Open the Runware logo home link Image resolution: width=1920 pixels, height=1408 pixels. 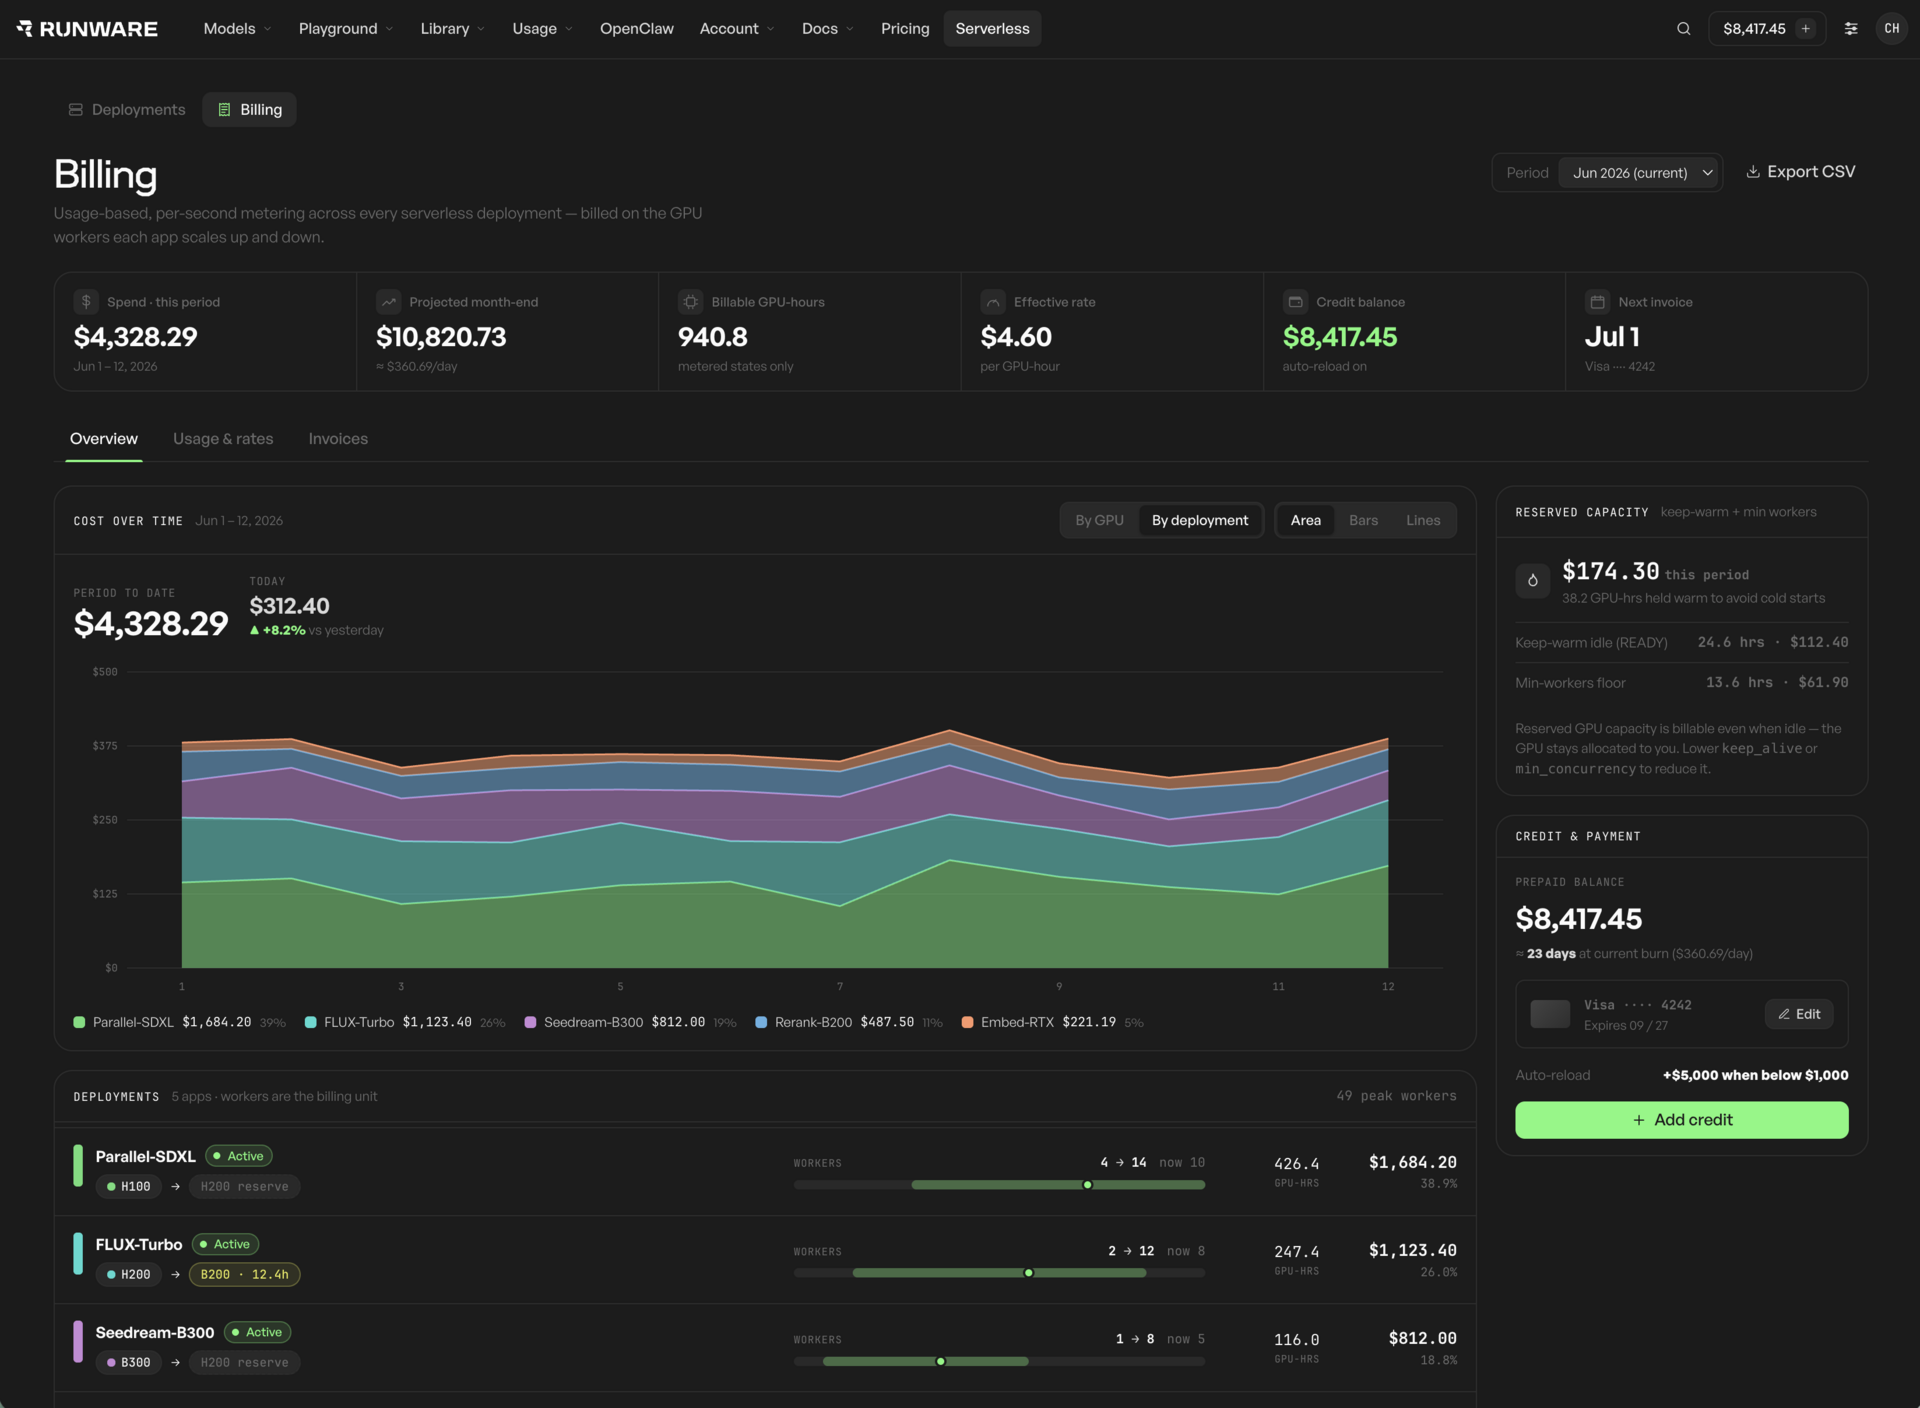pyautogui.click(x=87, y=29)
